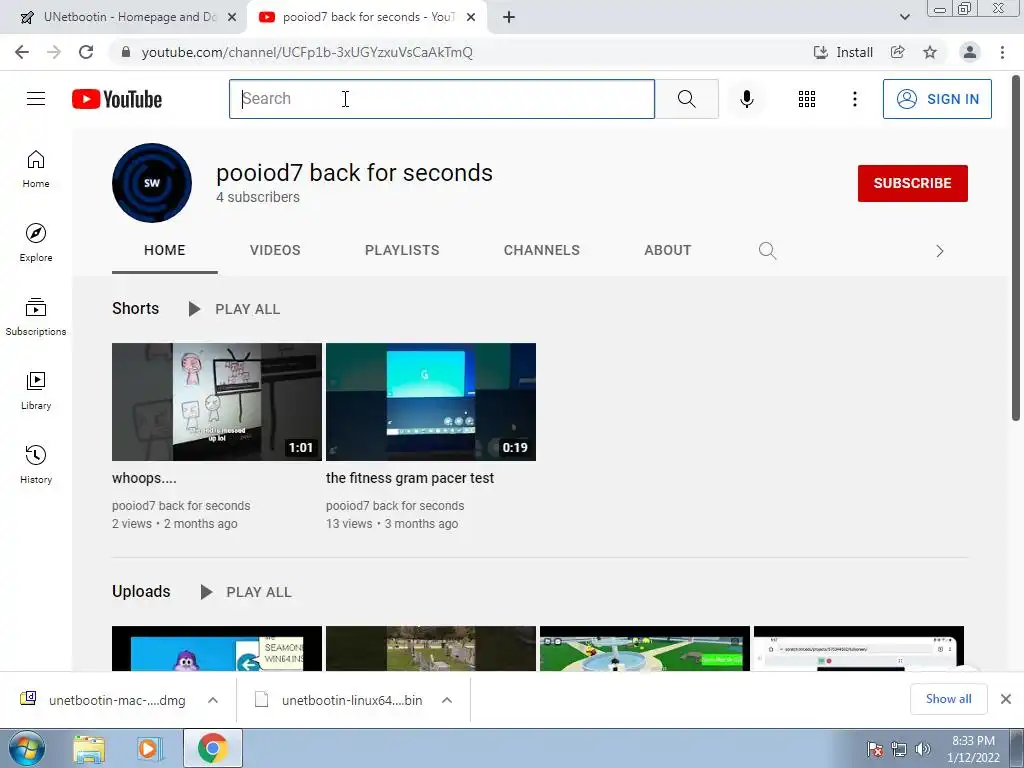
Task: Open the tab search dropdown arrow
Action: pos(904,17)
